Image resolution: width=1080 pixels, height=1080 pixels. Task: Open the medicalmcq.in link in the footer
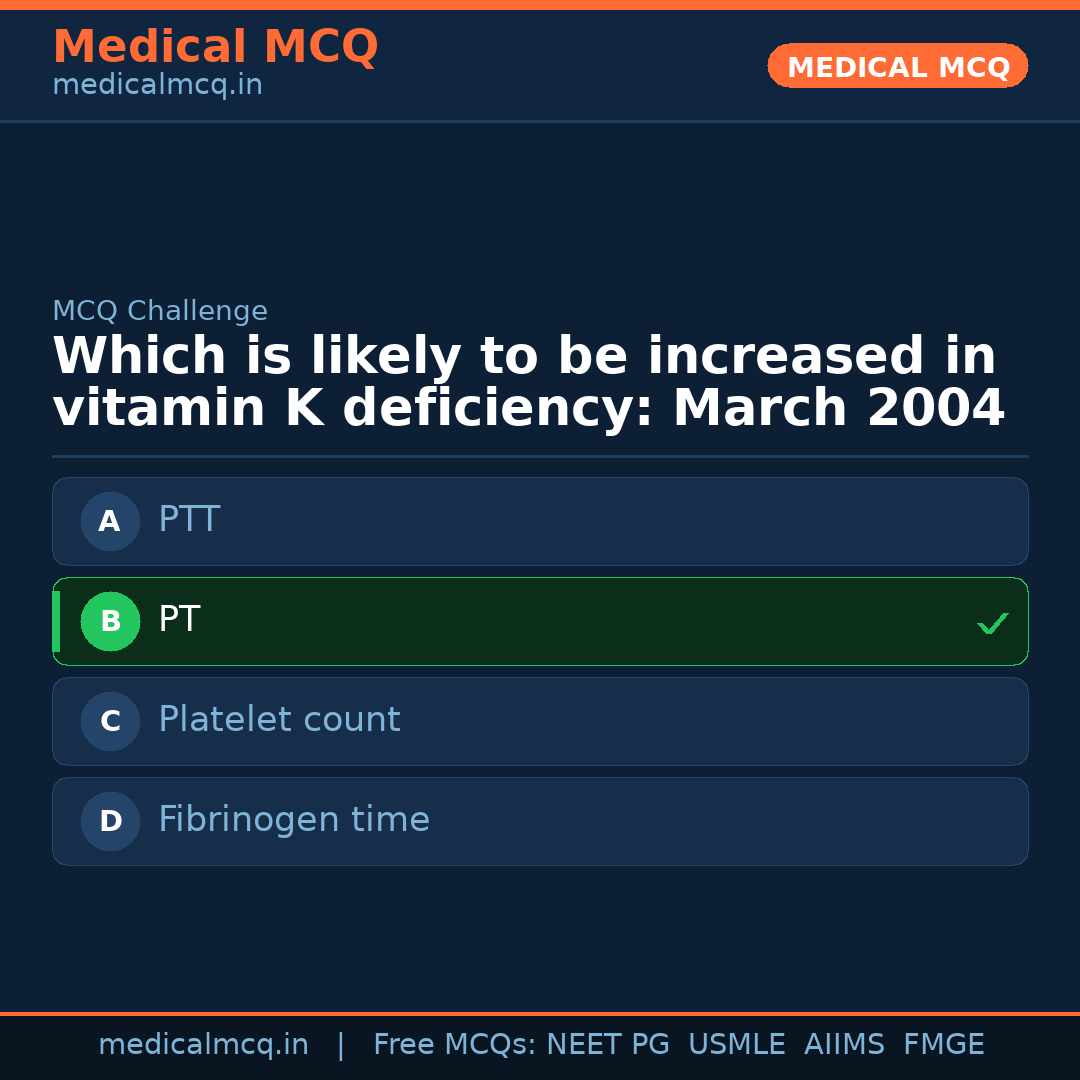point(203,1045)
